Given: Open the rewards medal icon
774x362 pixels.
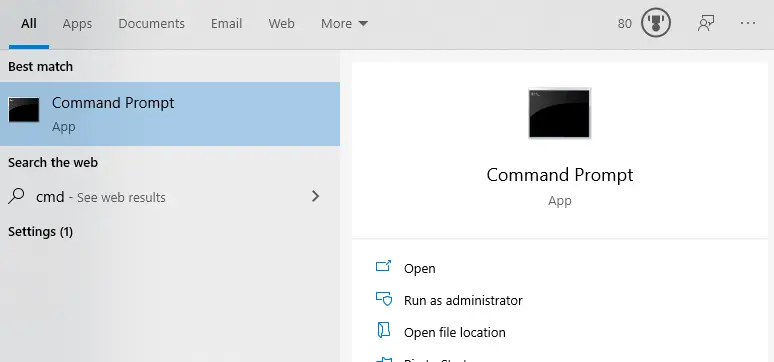Looking at the screenshot, I should coord(656,23).
